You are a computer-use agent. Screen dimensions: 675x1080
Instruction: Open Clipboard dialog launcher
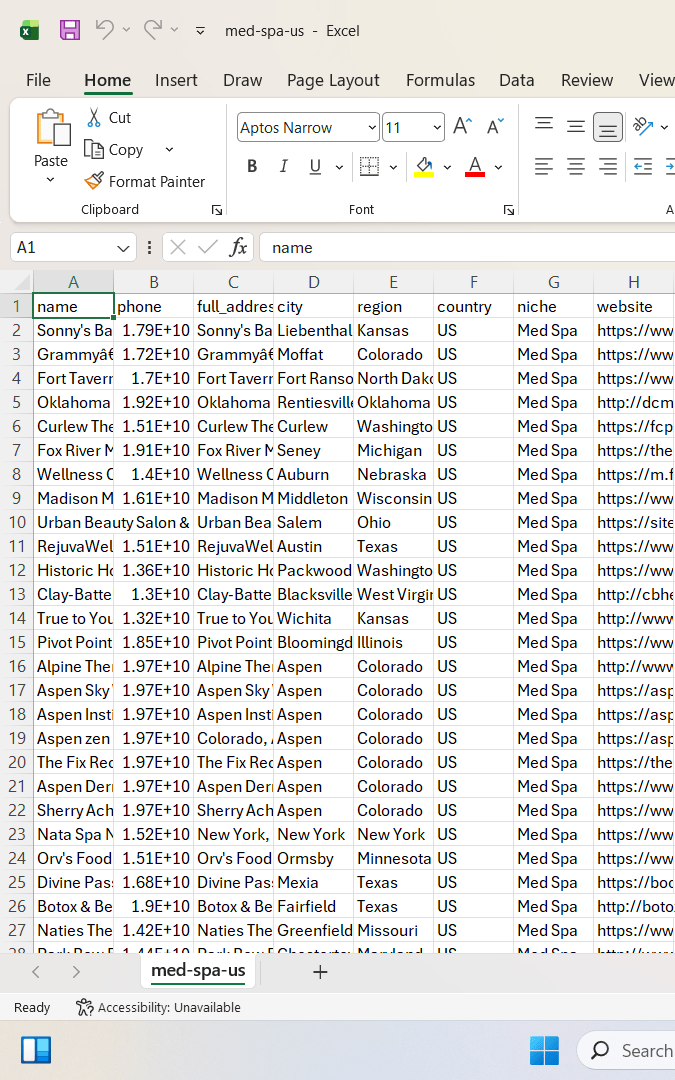coord(217,210)
